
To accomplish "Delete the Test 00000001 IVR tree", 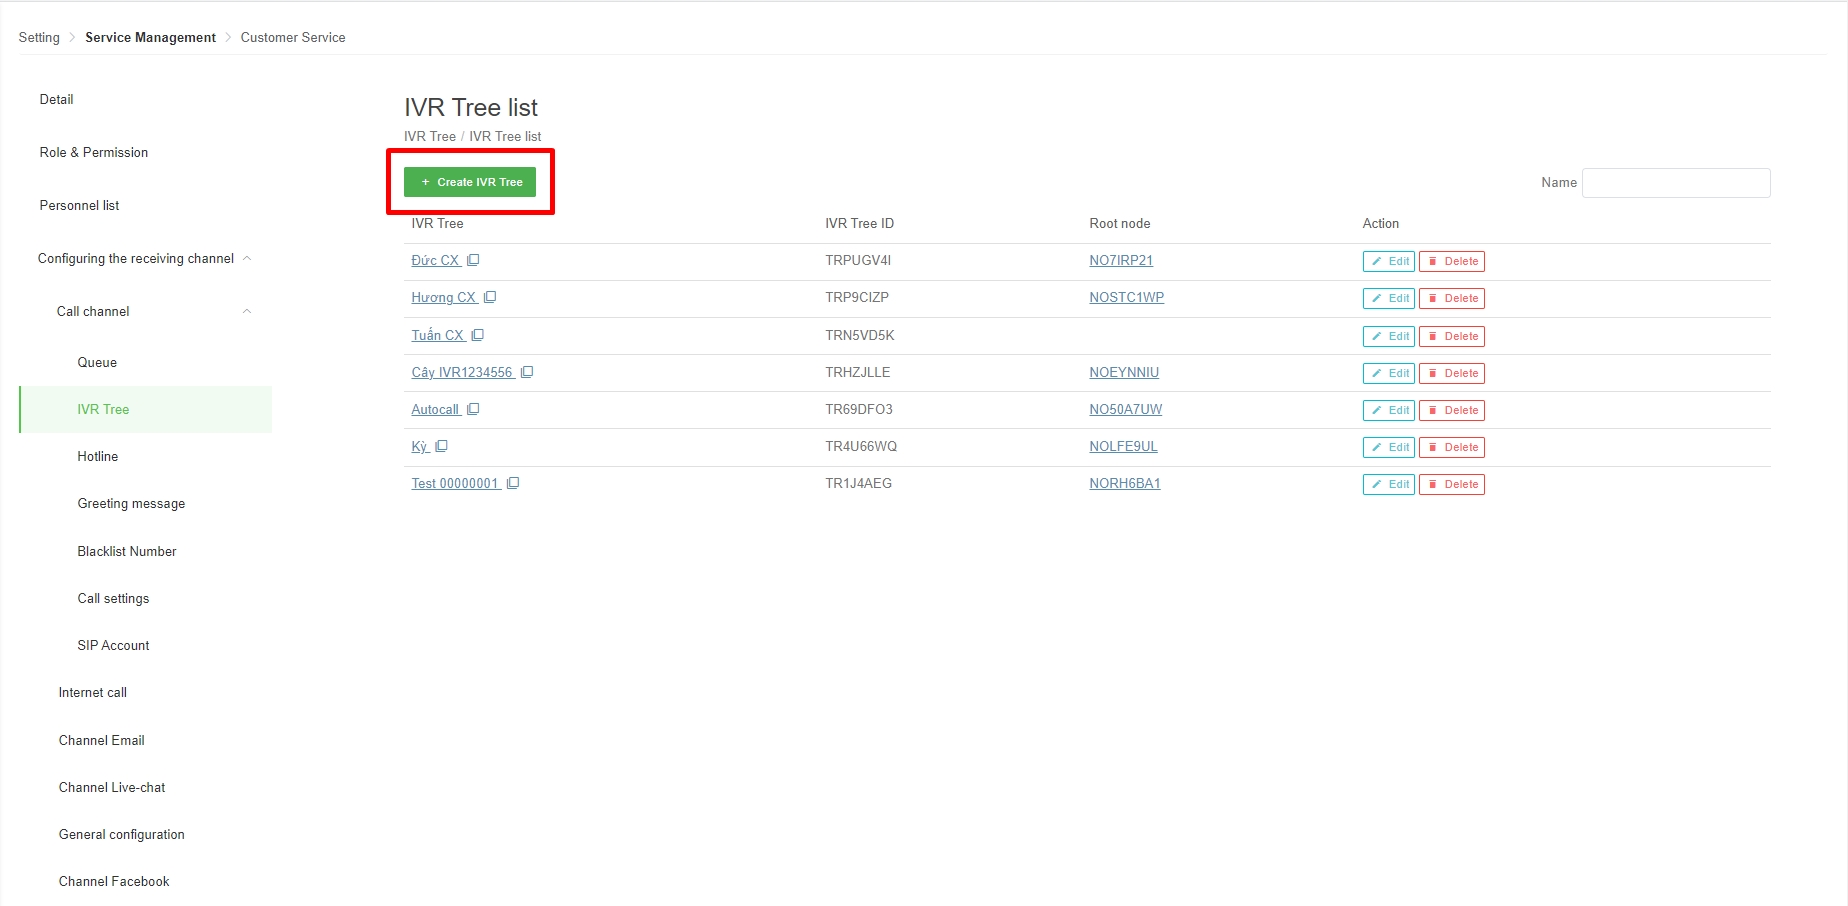I will (1451, 484).
